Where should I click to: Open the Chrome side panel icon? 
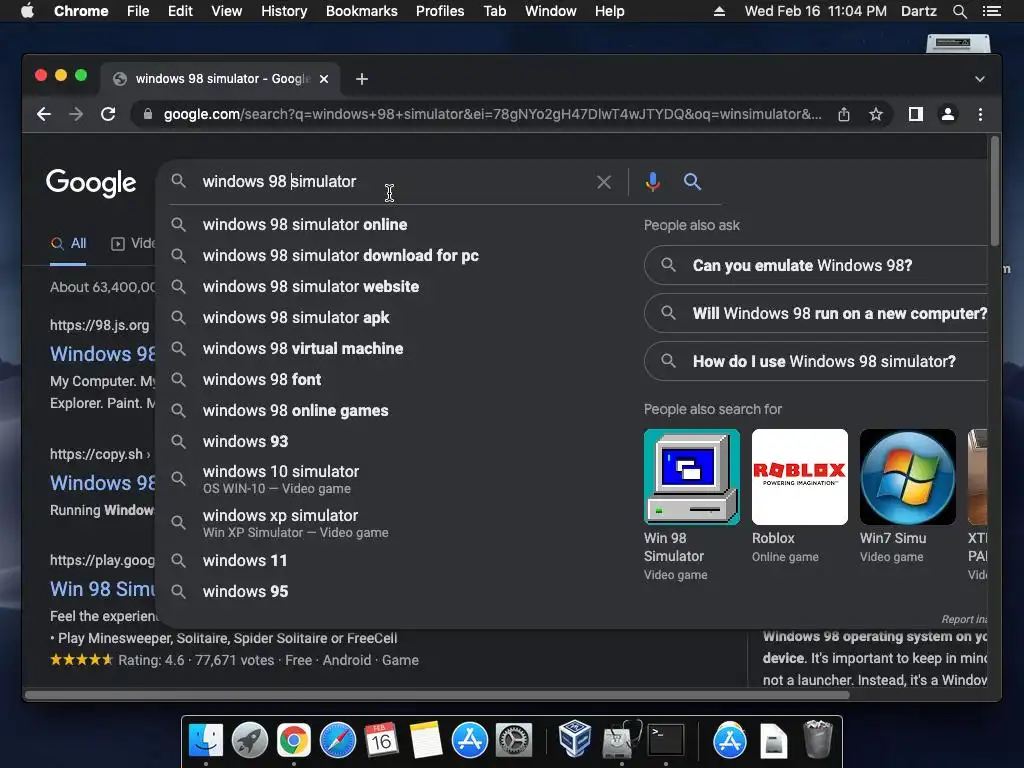pyautogui.click(x=916, y=114)
